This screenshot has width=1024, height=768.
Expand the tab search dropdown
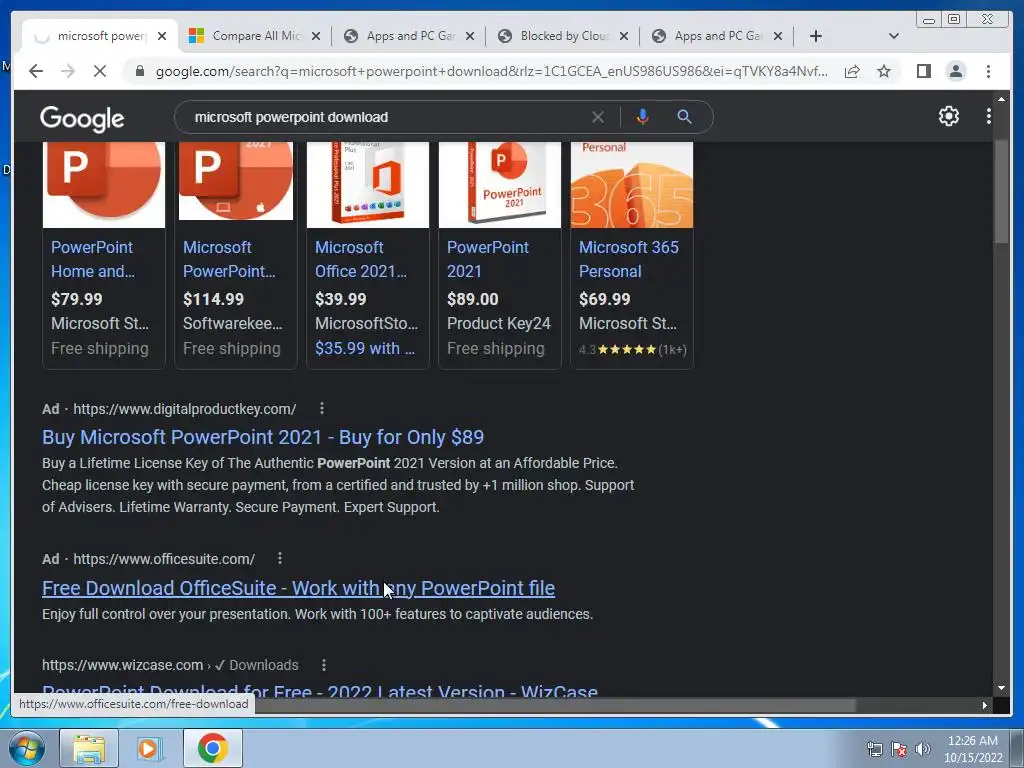tap(894, 36)
